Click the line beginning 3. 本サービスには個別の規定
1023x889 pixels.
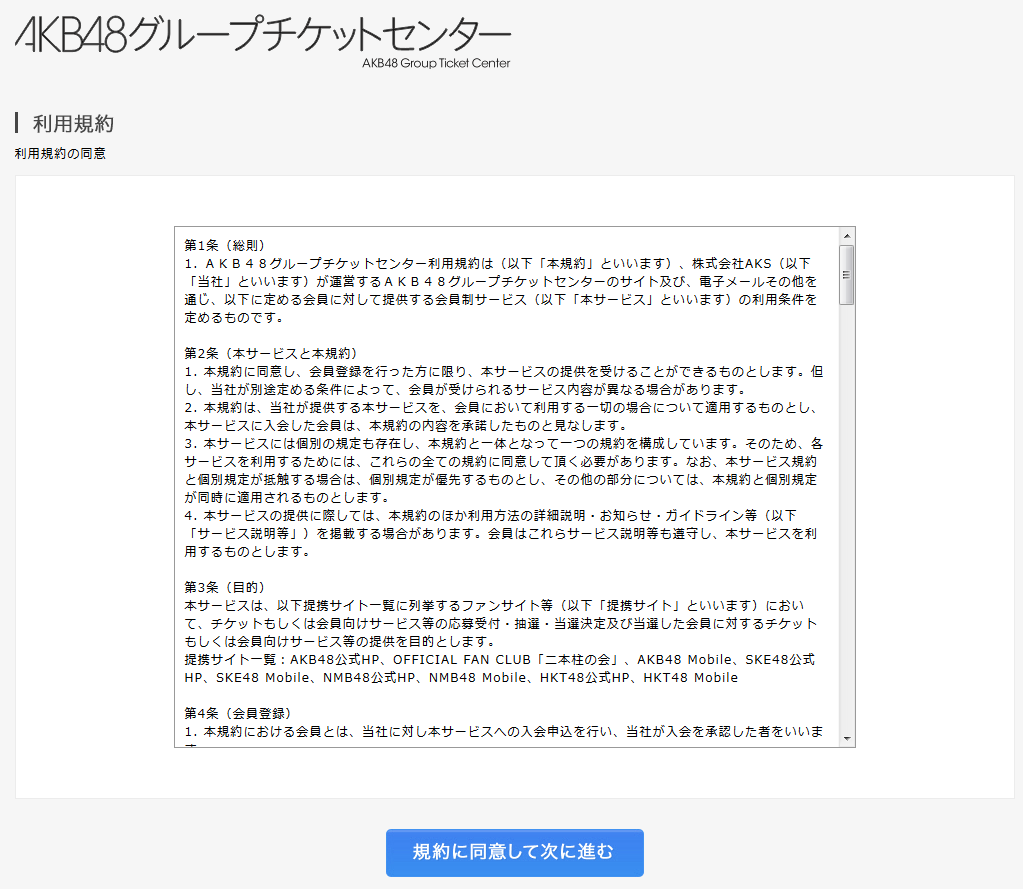504,444
